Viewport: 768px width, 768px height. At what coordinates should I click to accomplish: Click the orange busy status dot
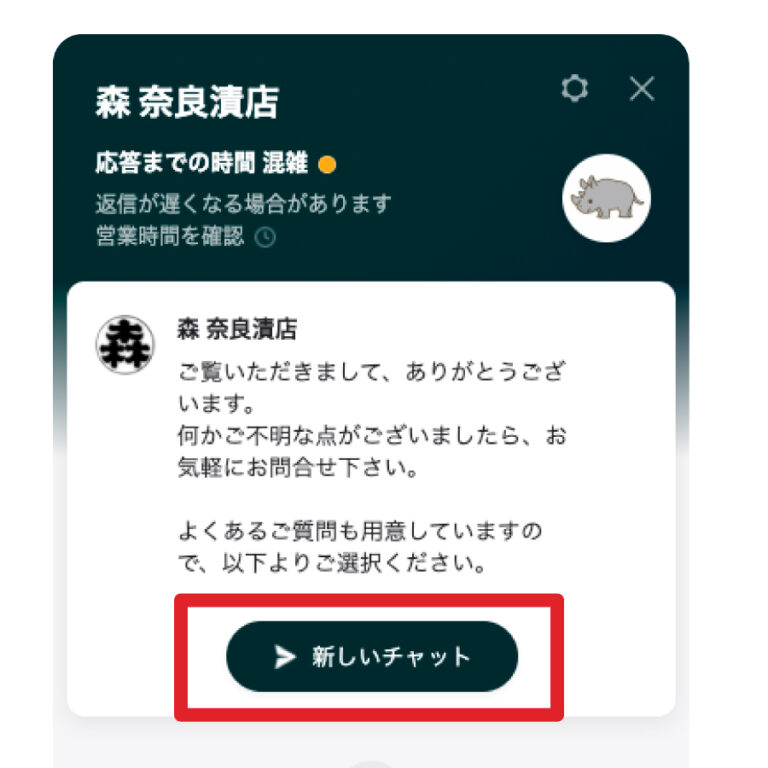pos(327,165)
